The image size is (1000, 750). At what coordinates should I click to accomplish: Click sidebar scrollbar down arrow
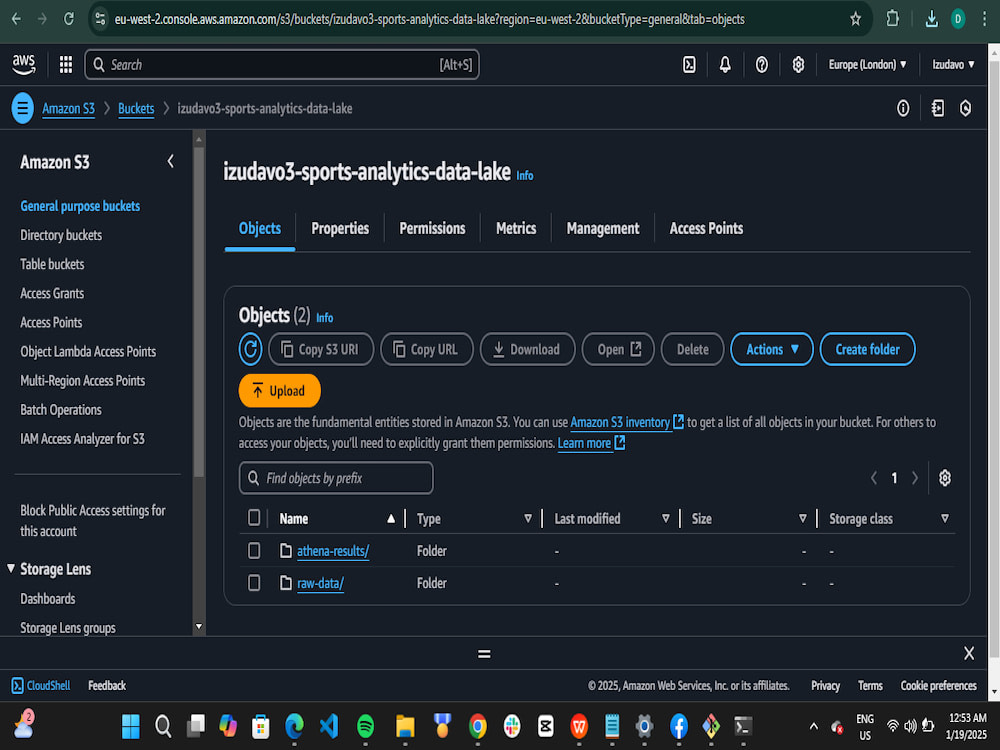199,626
